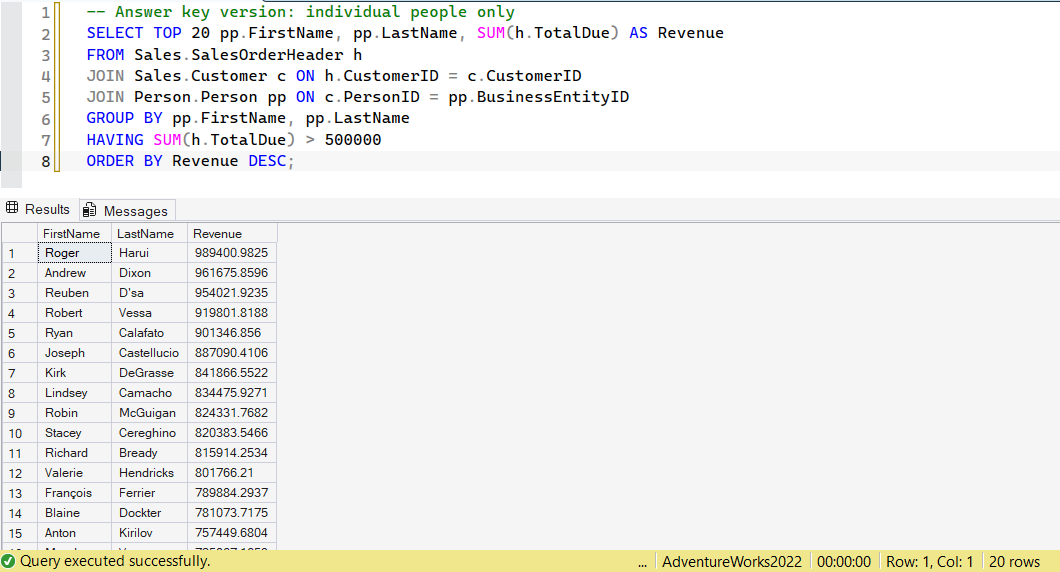Select the cell containing Roger

click(x=74, y=253)
